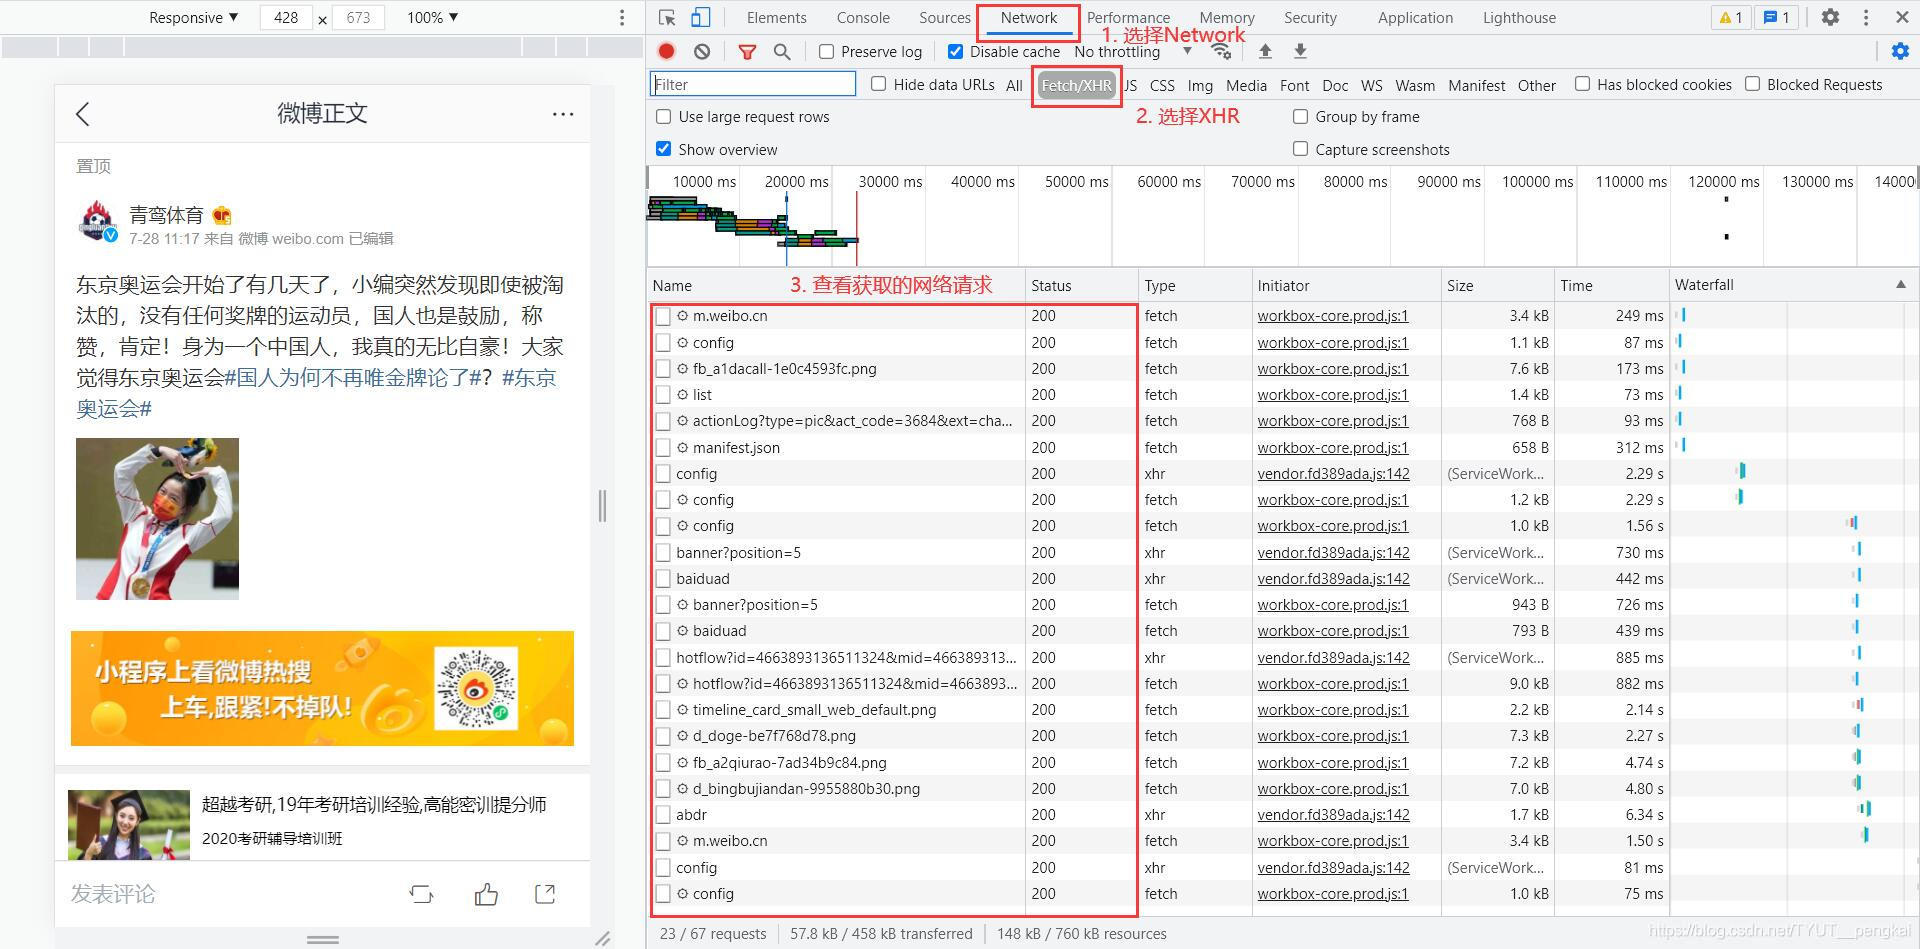Click the orange 微博热搜 banner

[322, 688]
